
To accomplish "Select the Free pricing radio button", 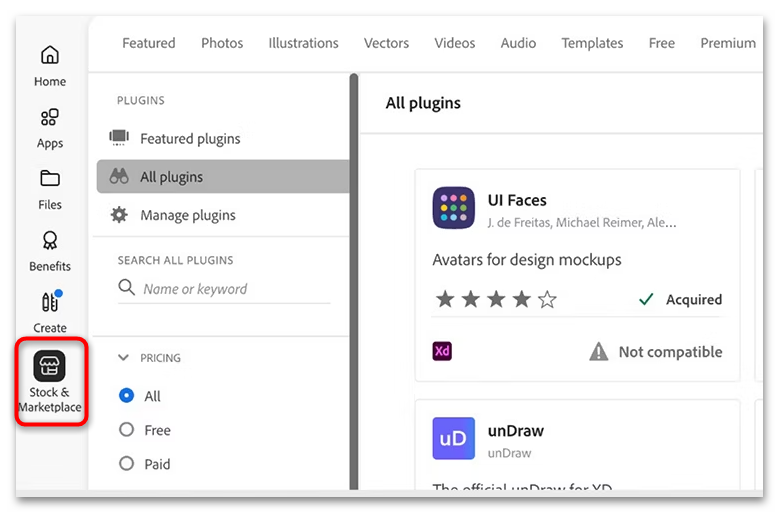I will (x=127, y=430).
